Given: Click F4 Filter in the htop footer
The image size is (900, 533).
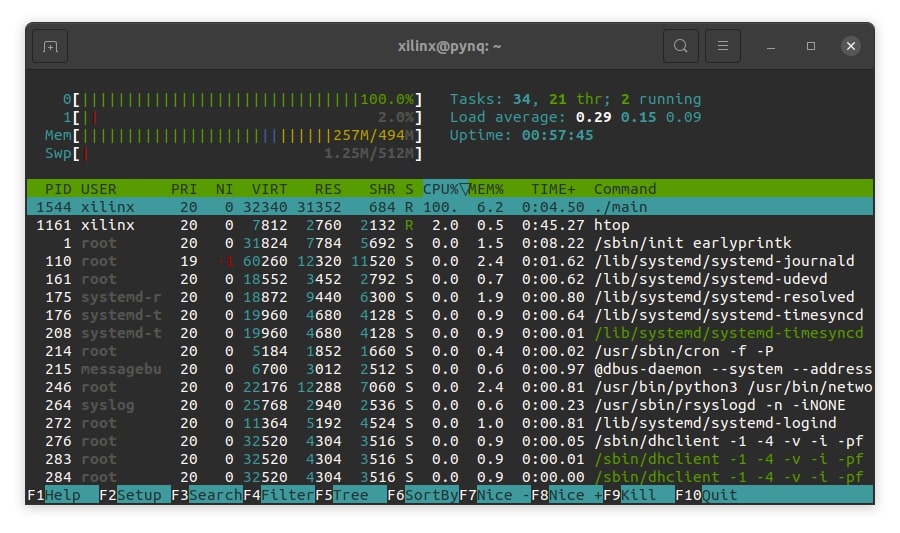Looking at the screenshot, I should pyautogui.click(x=278, y=495).
